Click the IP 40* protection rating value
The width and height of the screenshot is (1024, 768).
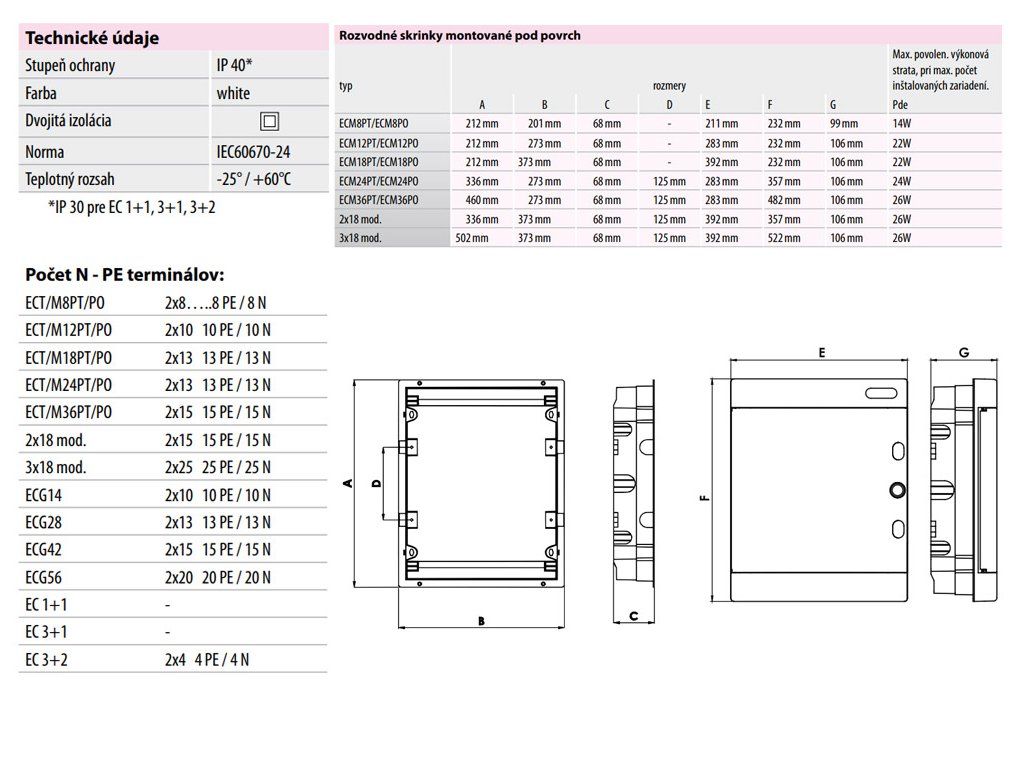(233, 65)
